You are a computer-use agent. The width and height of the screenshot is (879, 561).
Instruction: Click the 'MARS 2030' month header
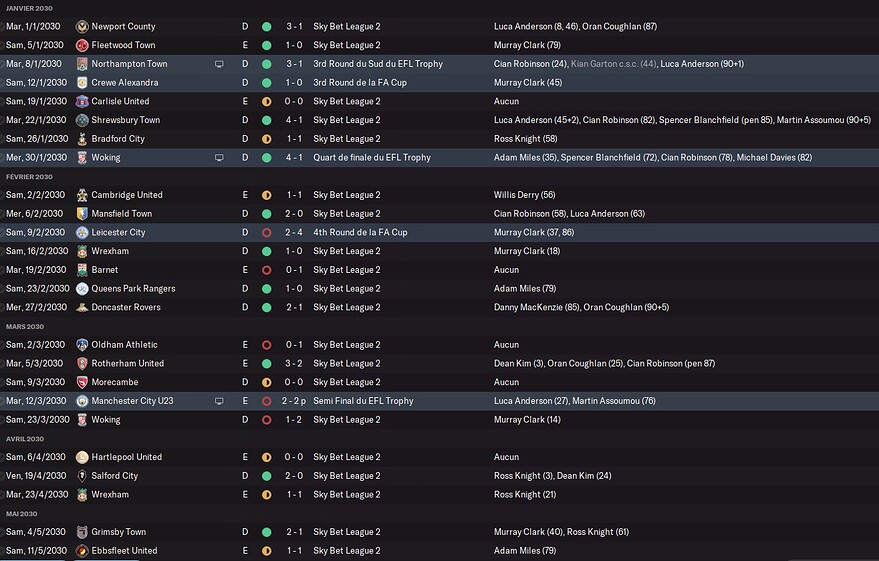click(25, 326)
